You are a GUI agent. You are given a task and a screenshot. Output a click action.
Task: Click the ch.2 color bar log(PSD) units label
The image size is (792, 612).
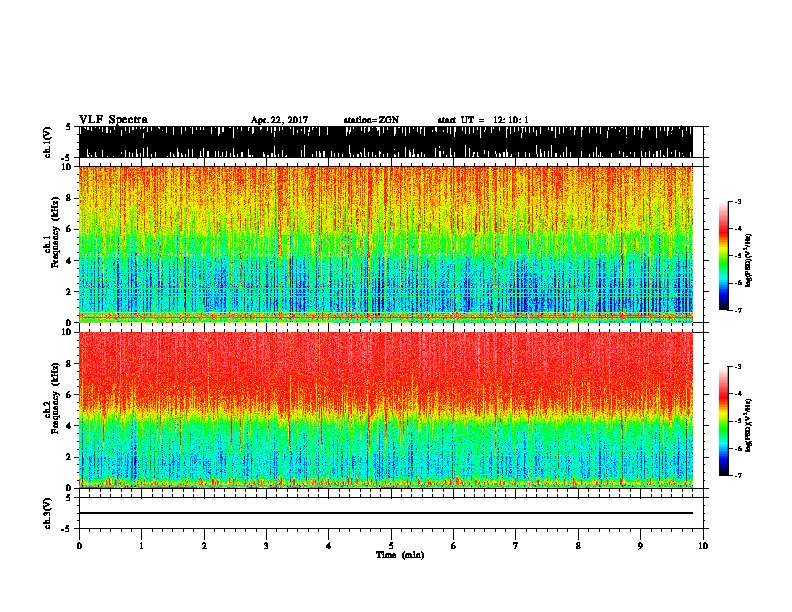748,425
